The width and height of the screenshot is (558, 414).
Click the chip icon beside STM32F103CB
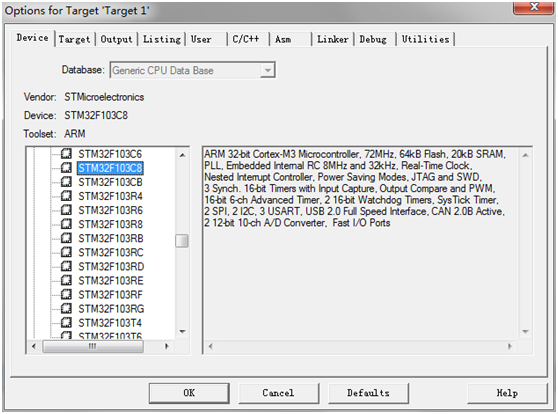pos(66,182)
